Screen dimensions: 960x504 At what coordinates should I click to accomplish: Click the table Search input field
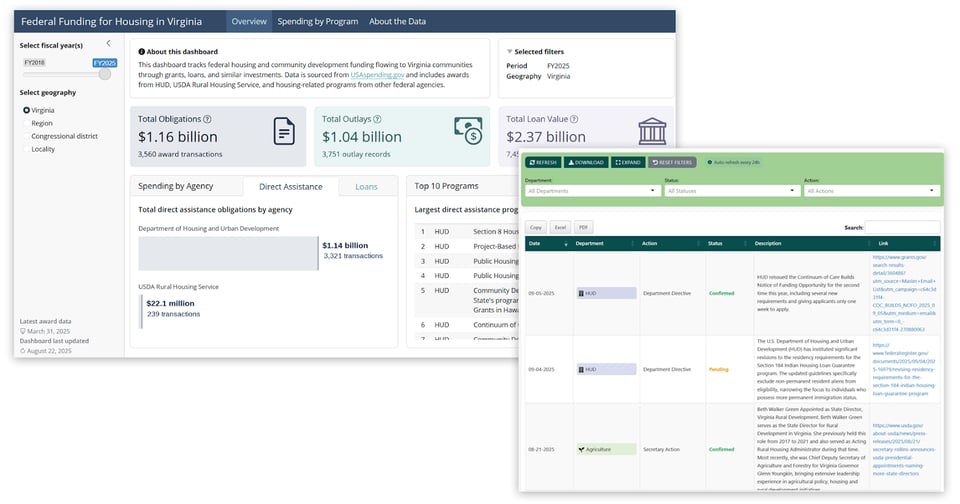(903, 227)
